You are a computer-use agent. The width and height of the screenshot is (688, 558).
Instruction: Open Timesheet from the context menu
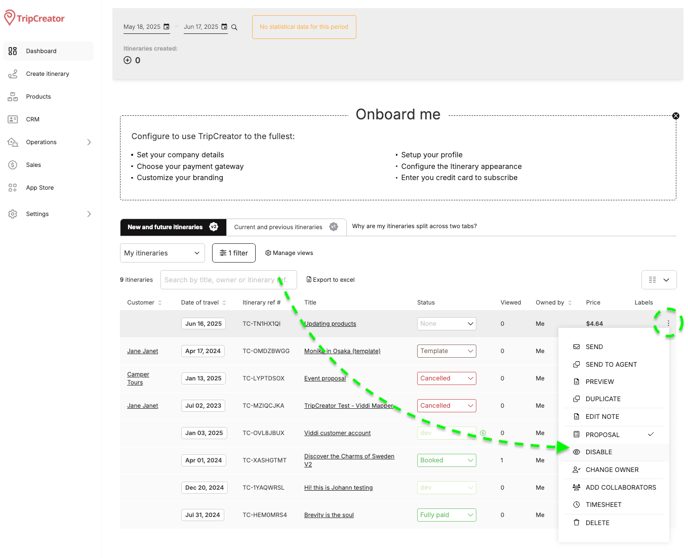[603, 505]
